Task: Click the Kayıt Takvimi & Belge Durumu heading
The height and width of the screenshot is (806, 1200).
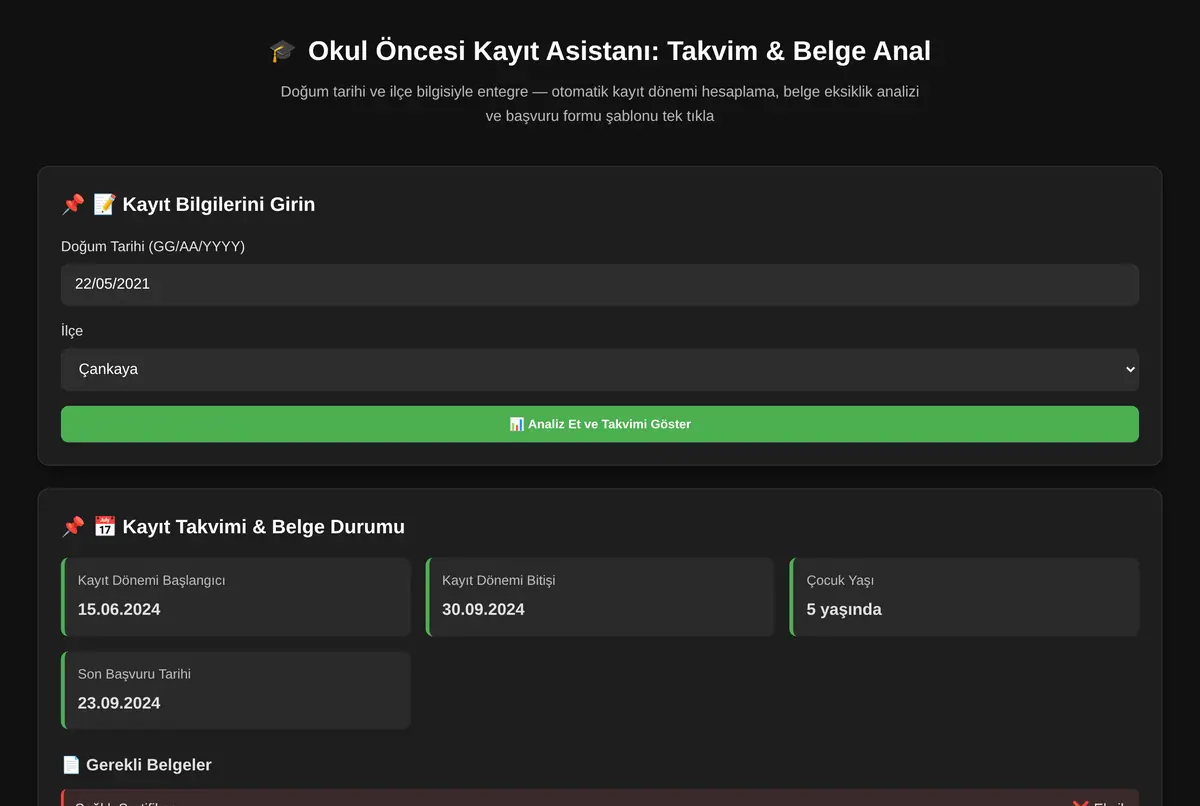Action: pos(264,526)
